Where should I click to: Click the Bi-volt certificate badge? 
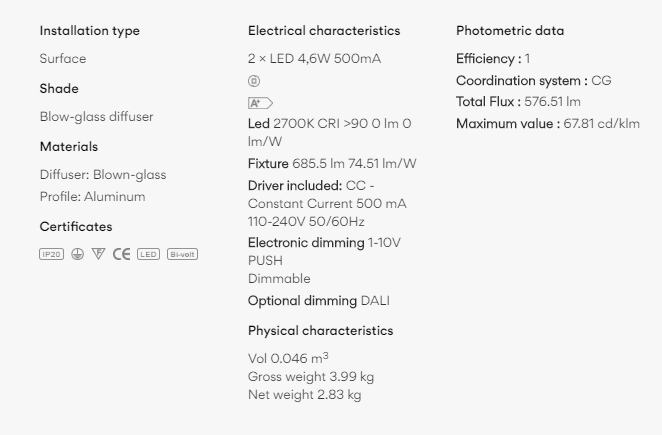pos(182,254)
